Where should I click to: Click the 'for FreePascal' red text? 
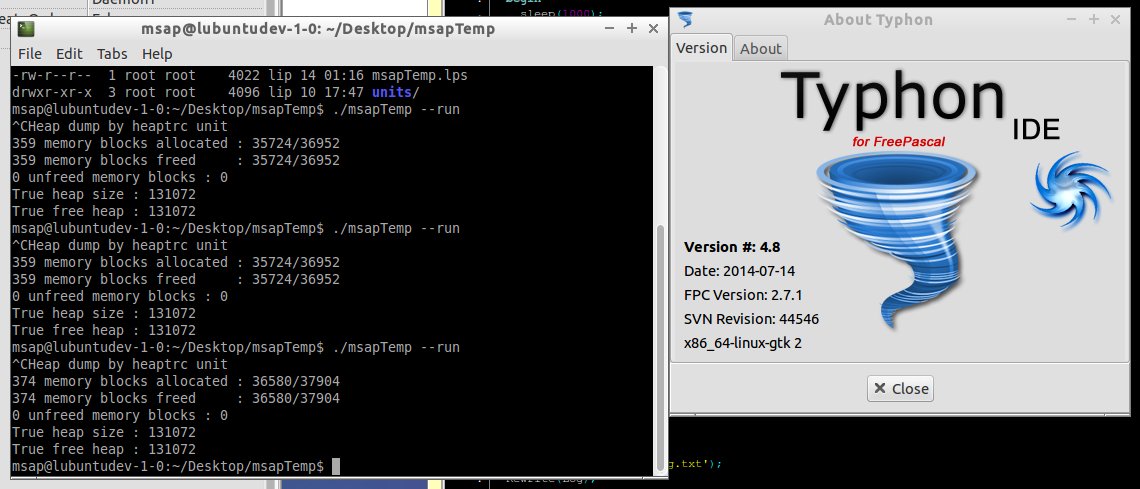(x=899, y=142)
